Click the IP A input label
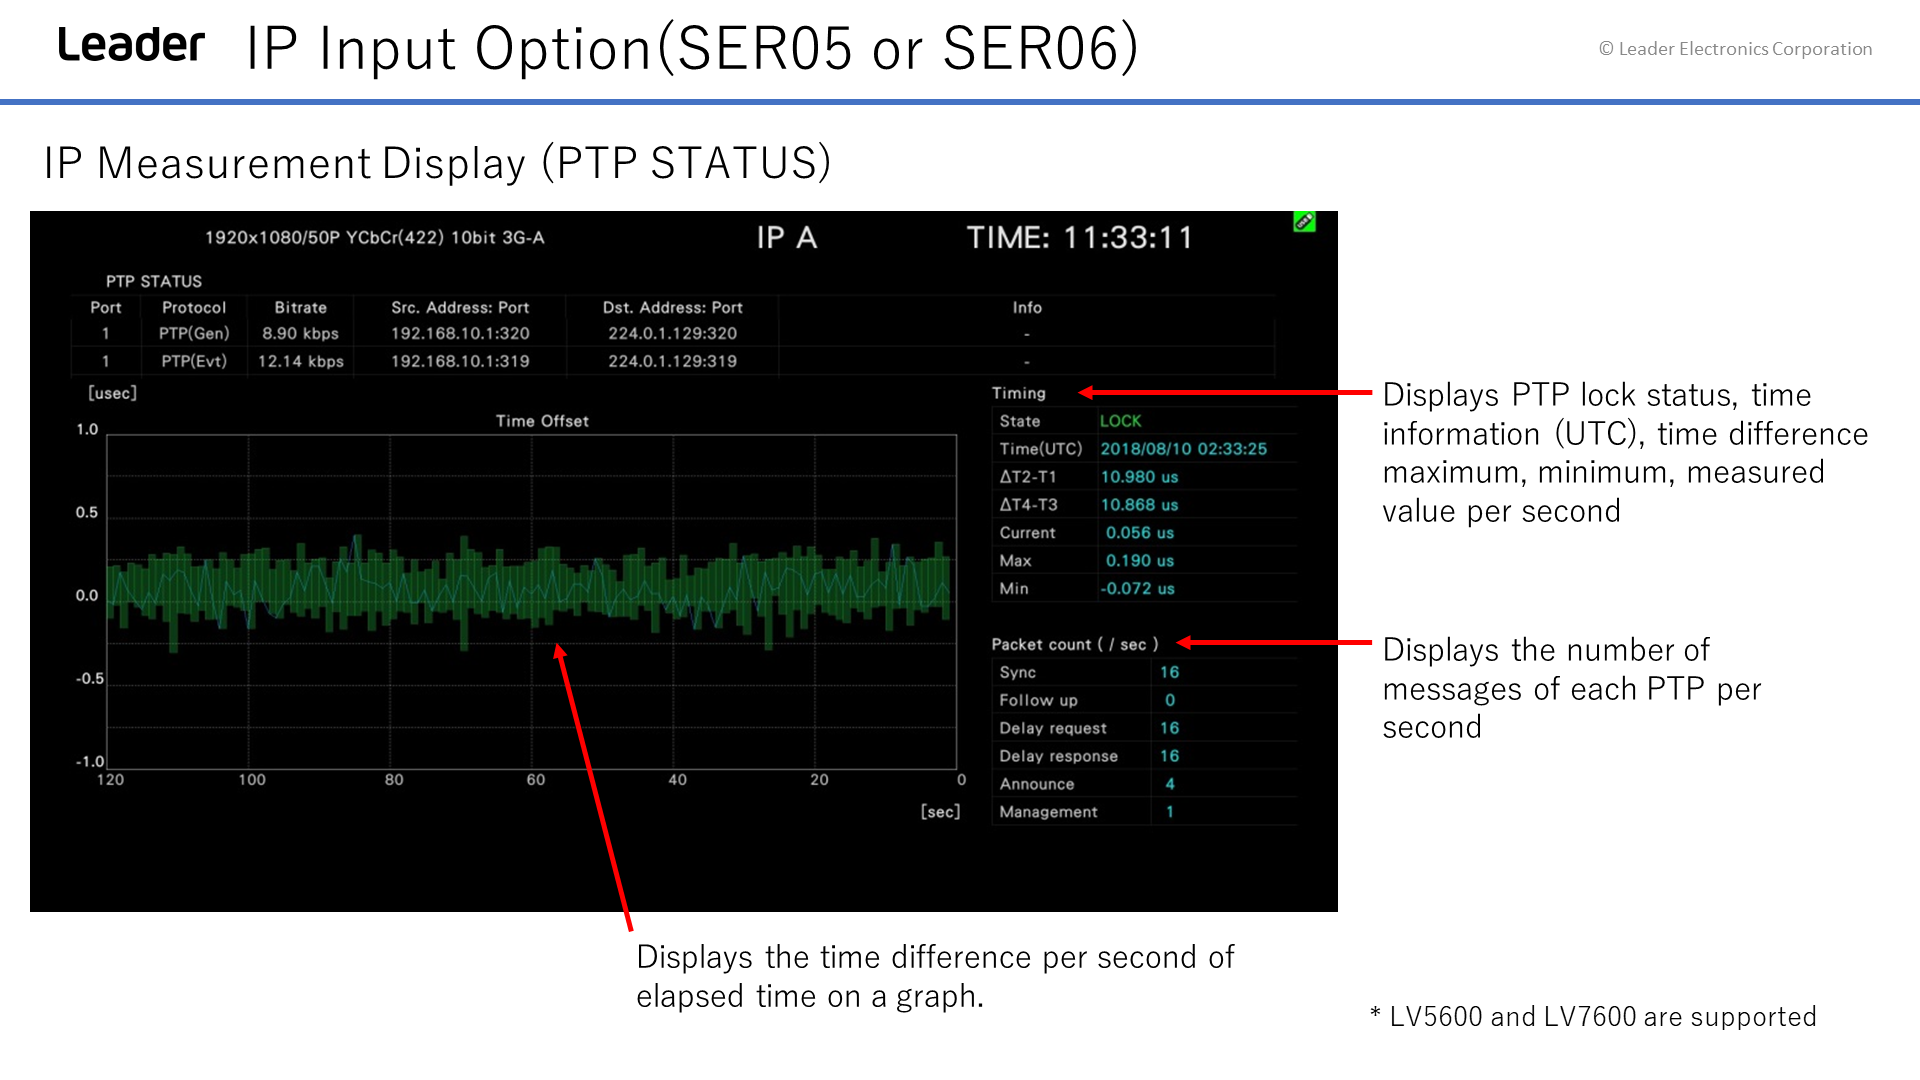Screen dimensions: 1920x1080 tap(787, 237)
